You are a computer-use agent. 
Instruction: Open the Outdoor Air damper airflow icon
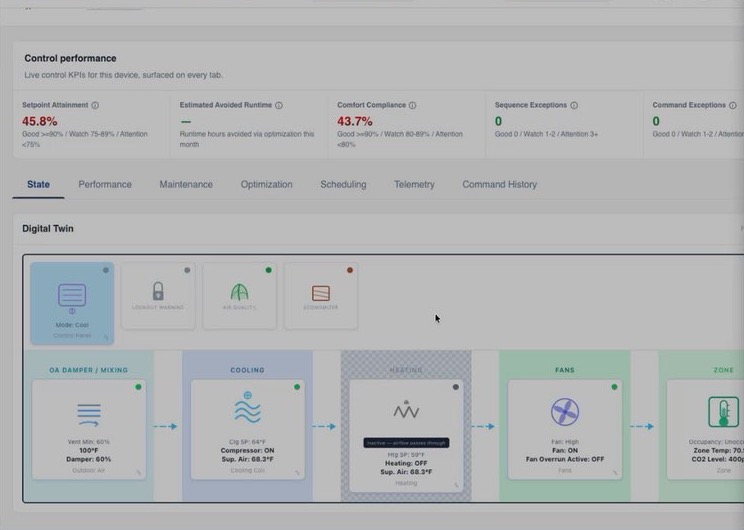coord(89,415)
